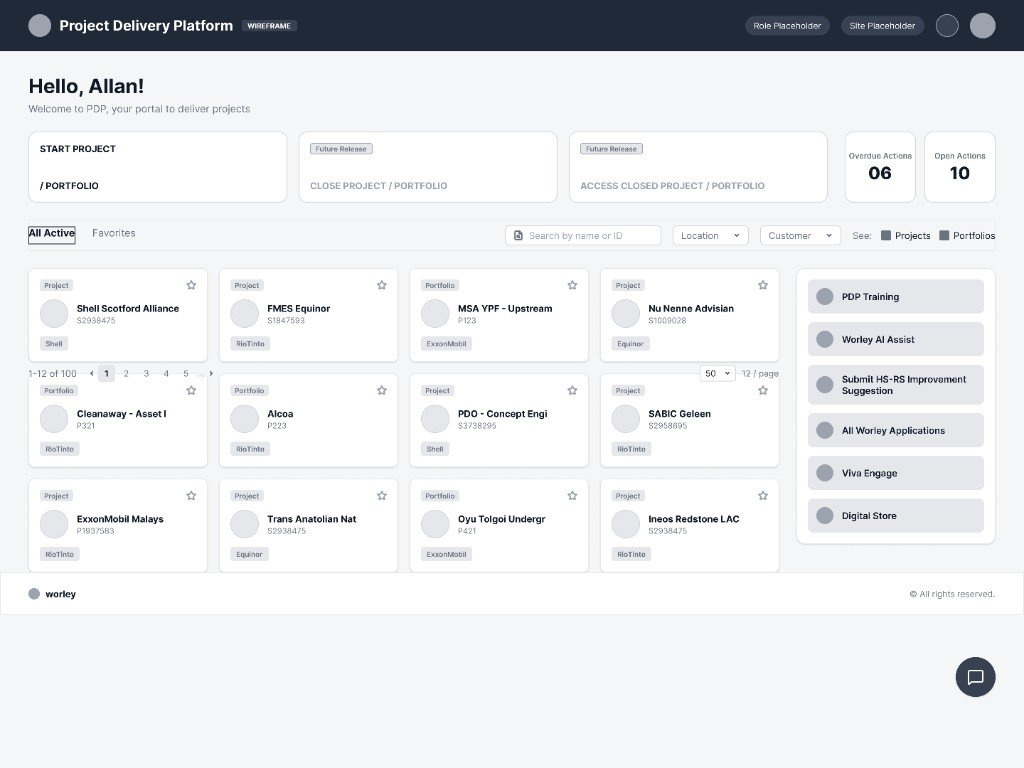The image size is (1024, 768).
Task: Click star on Ineos Redstone LAC card
Action: pyautogui.click(x=763, y=496)
